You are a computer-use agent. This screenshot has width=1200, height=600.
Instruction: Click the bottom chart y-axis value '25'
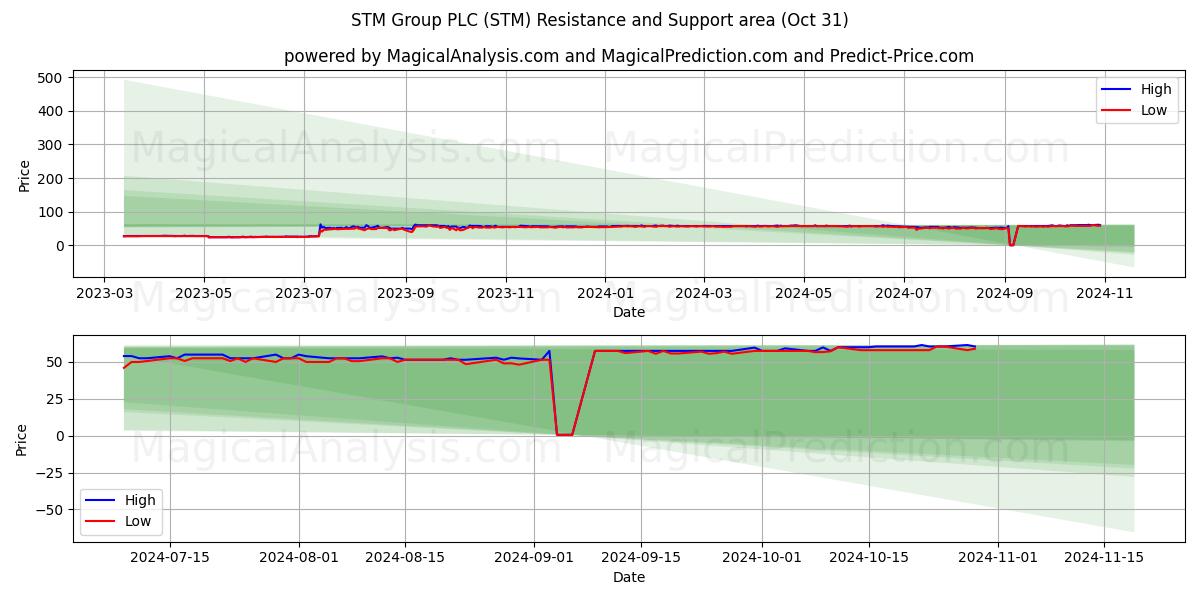[x=56, y=399]
